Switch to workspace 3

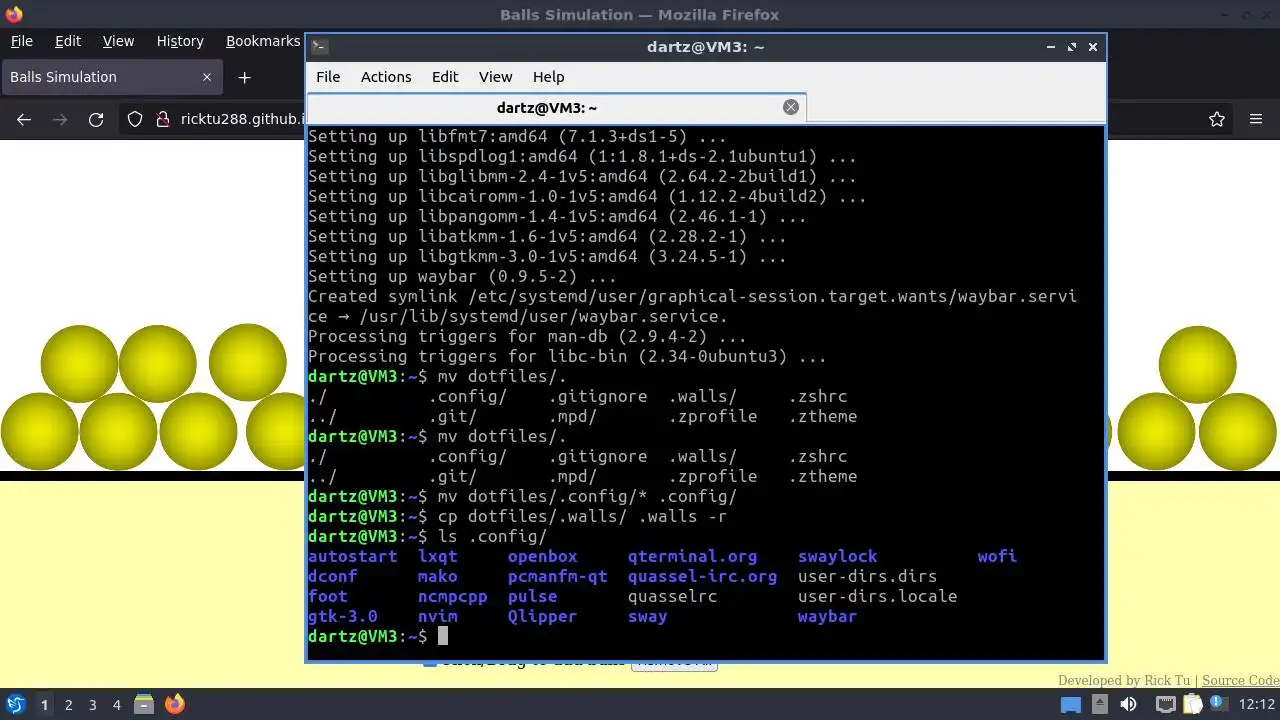pos(92,704)
